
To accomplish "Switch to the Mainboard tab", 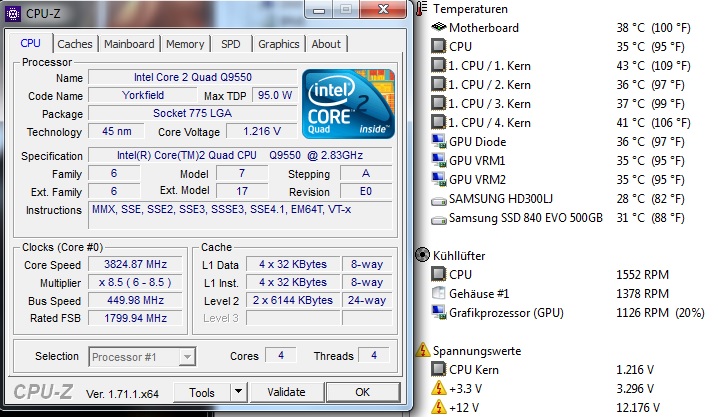I will (x=129, y=44).
